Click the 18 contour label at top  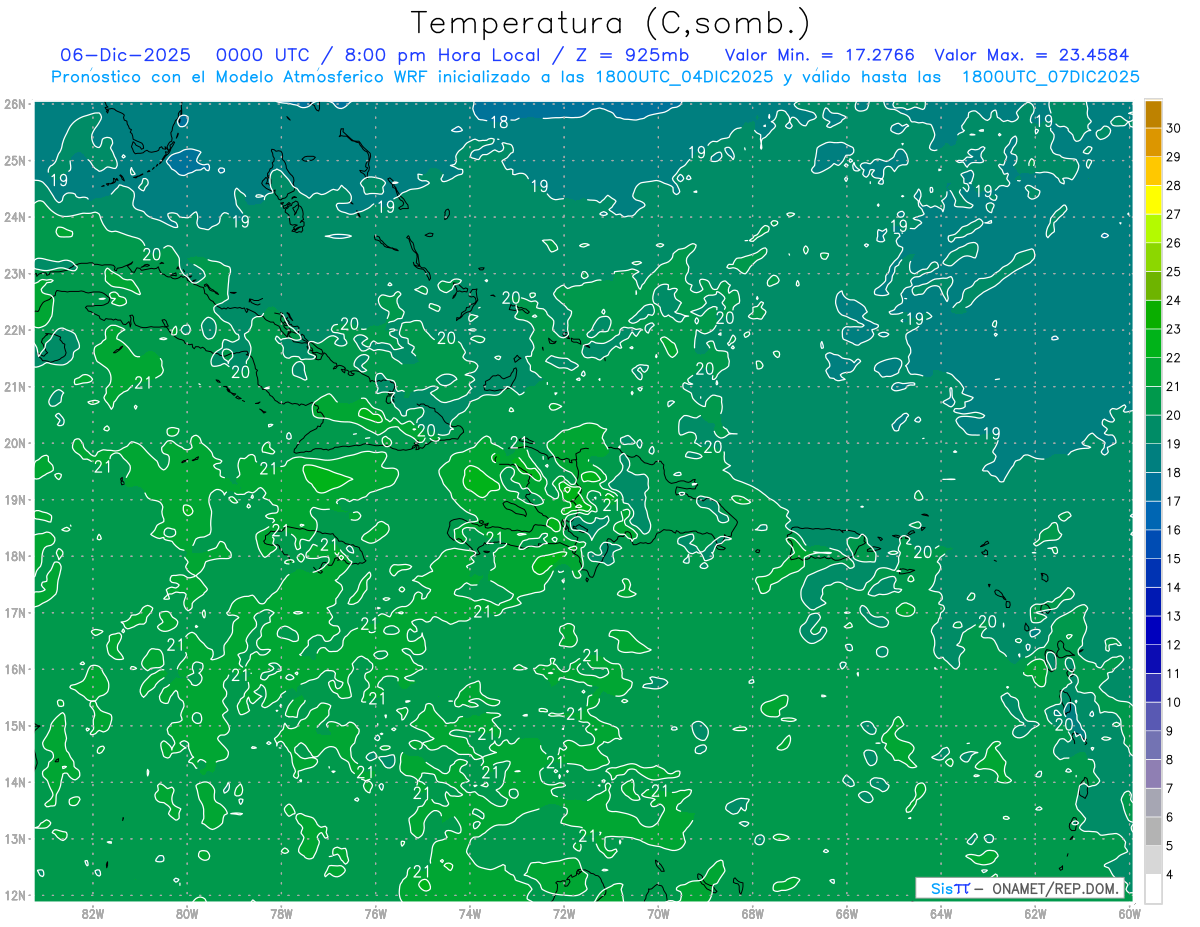point(500,122)
